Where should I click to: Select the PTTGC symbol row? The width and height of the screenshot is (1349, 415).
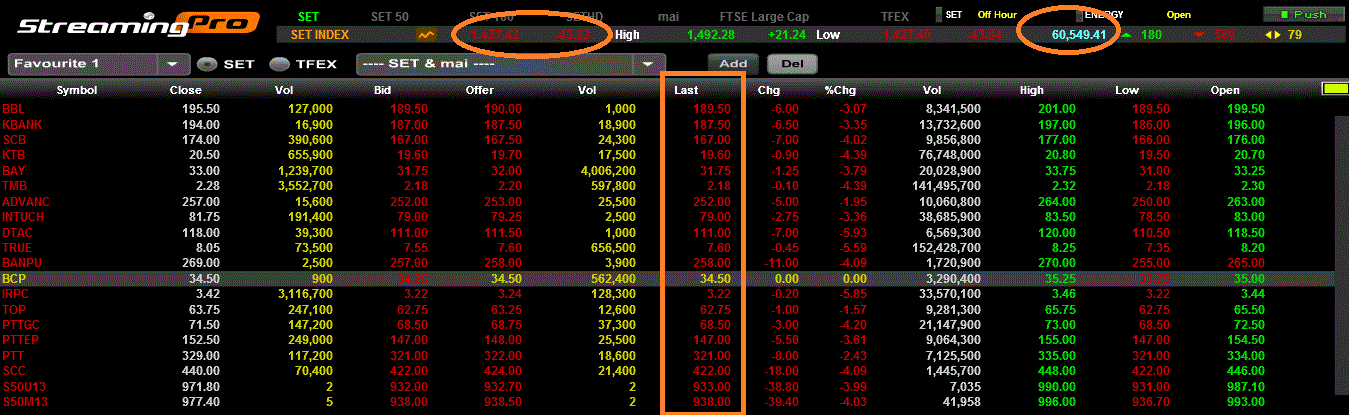pyautogui.click(x=668, y=326)
